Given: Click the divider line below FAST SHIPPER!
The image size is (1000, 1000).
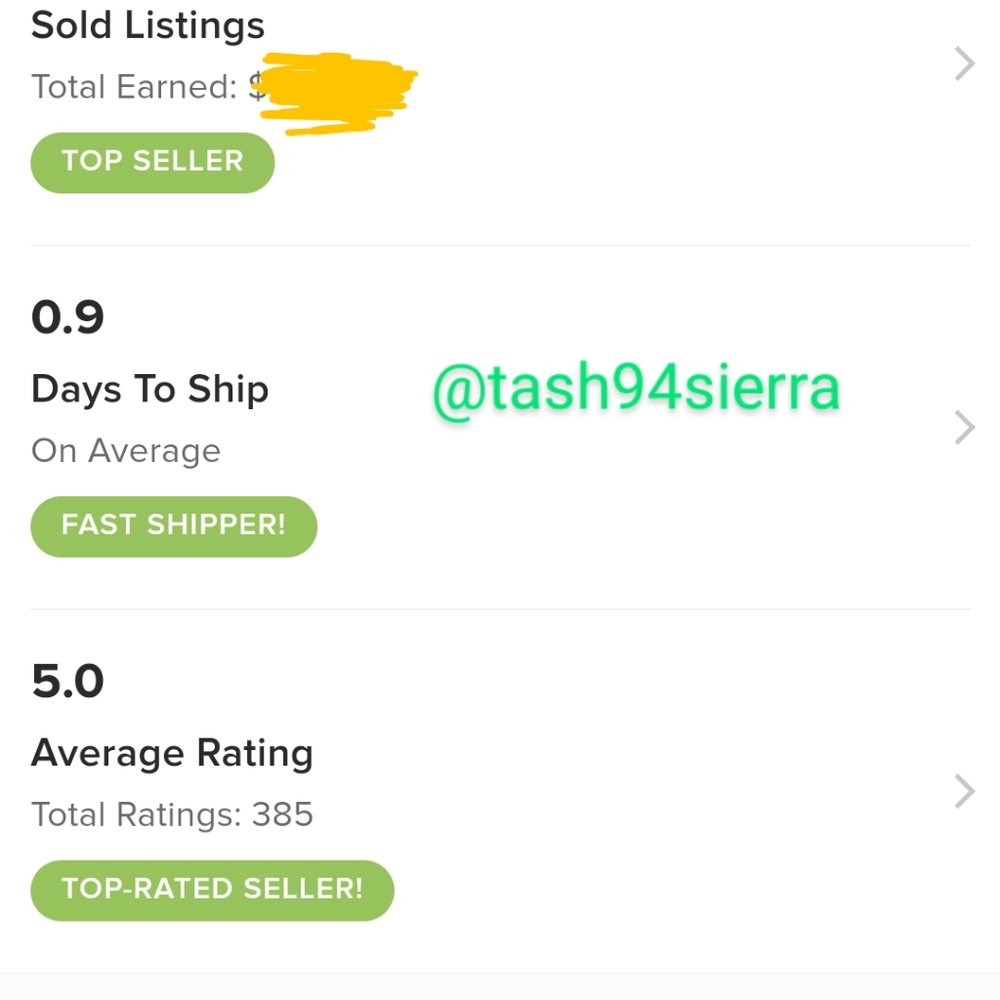Looking at the screenshot, I should click(500, 609).
